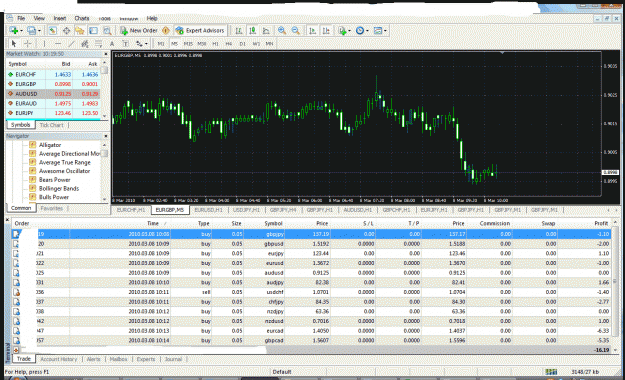Open the Strategy Tester icon

[107, 31]
